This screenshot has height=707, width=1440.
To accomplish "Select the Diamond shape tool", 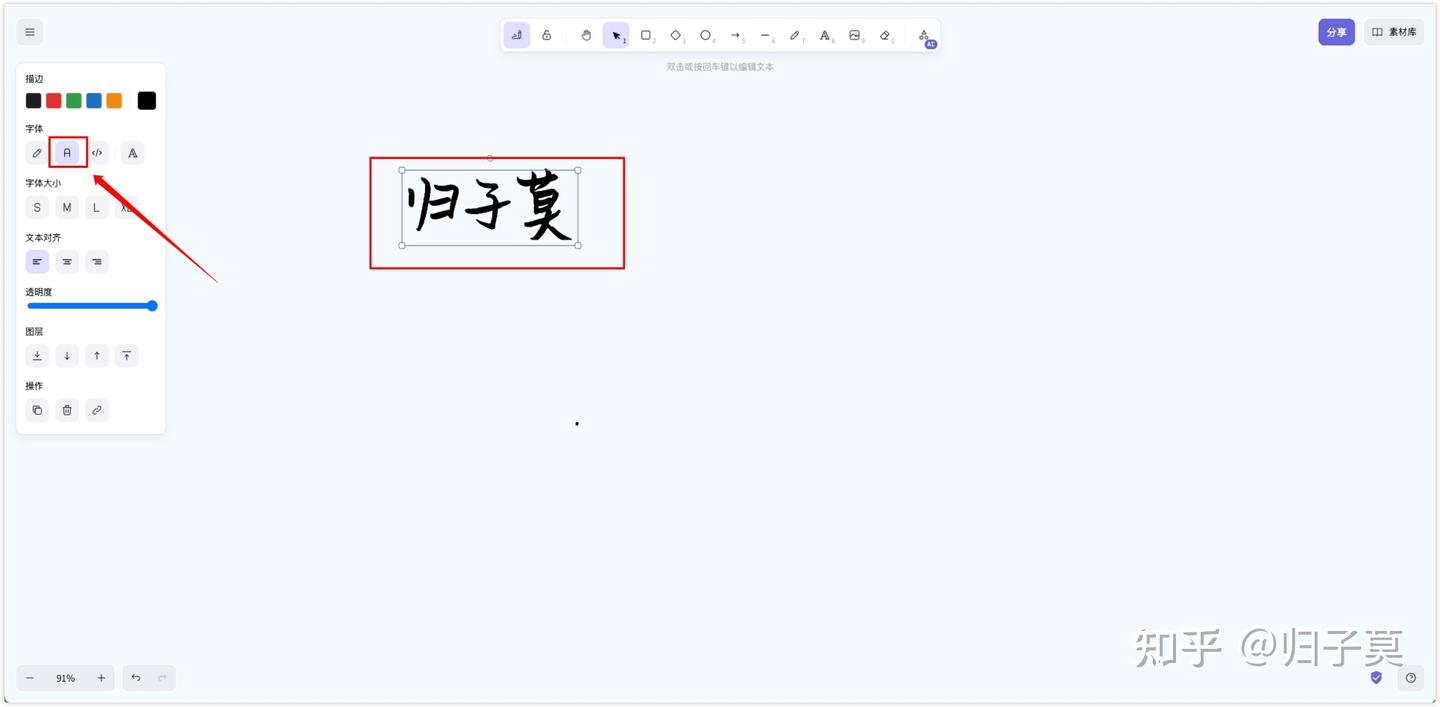I will pyautogui.click(x=676, y=35).
